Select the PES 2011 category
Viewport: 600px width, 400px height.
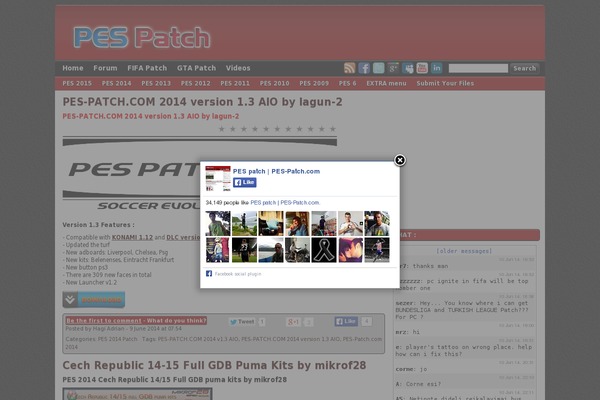[x=235, y=83]
